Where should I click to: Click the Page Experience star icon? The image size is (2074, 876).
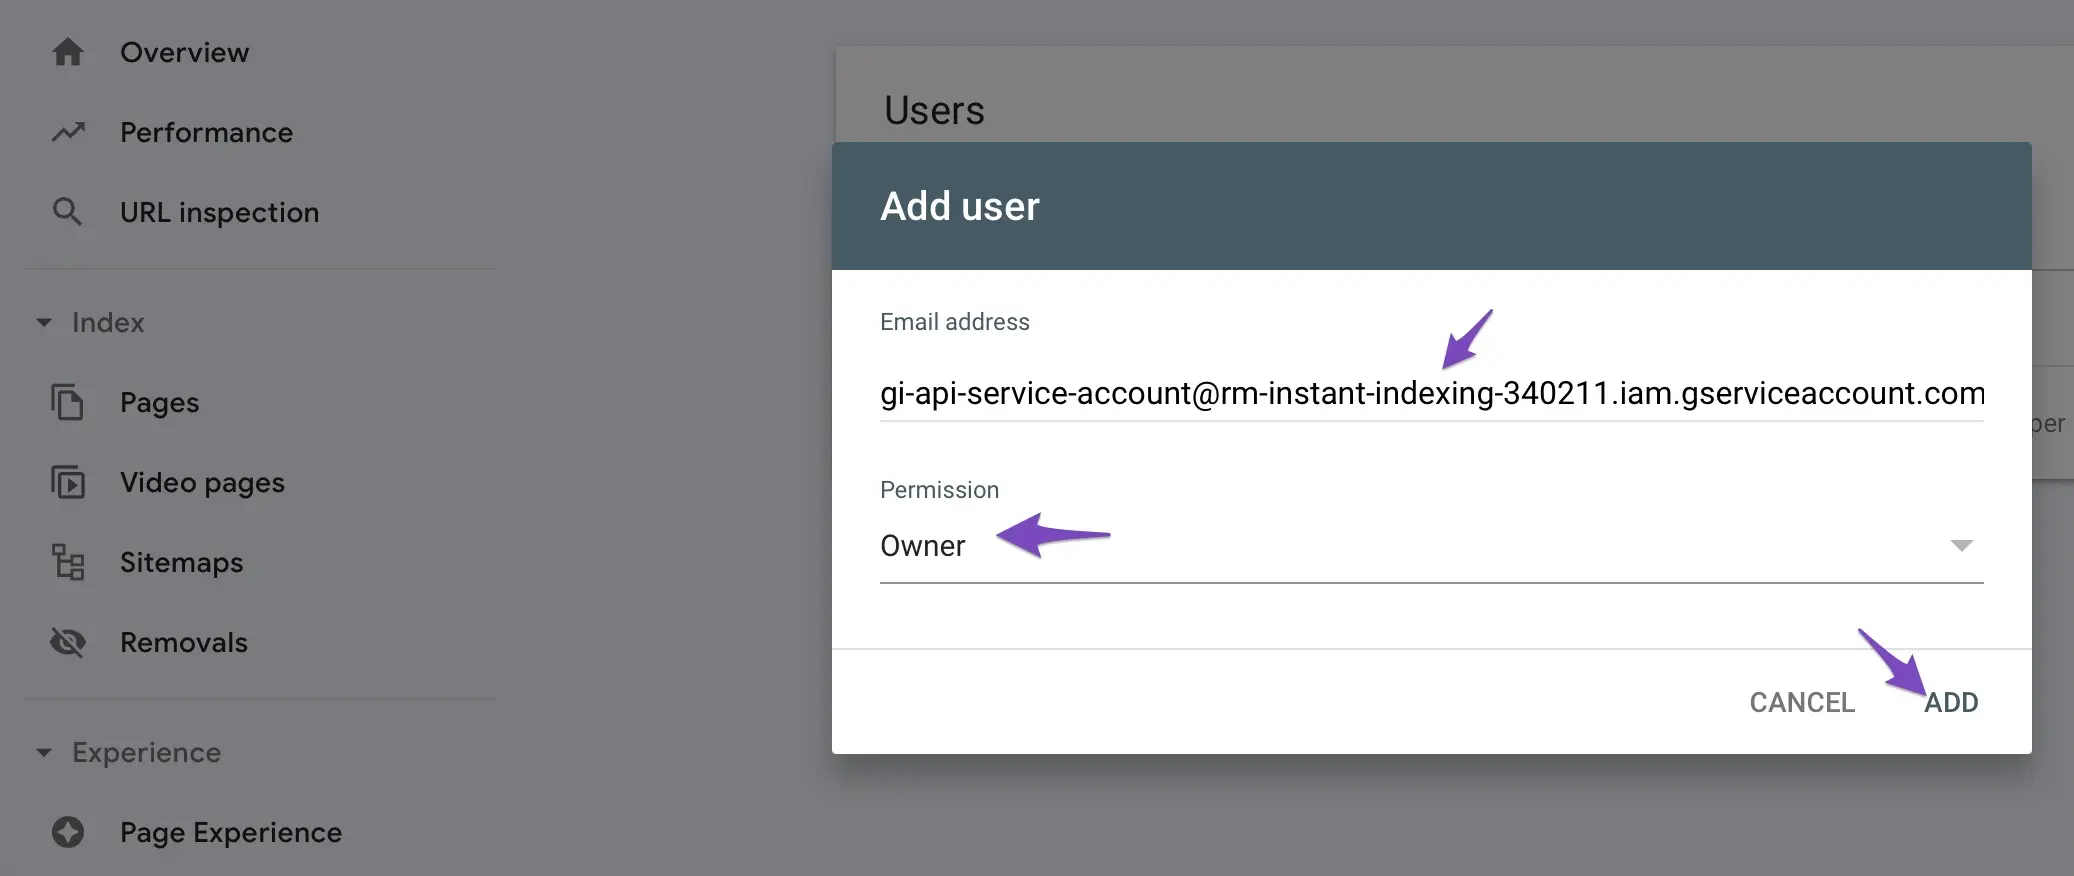click(x=68, y=832)
